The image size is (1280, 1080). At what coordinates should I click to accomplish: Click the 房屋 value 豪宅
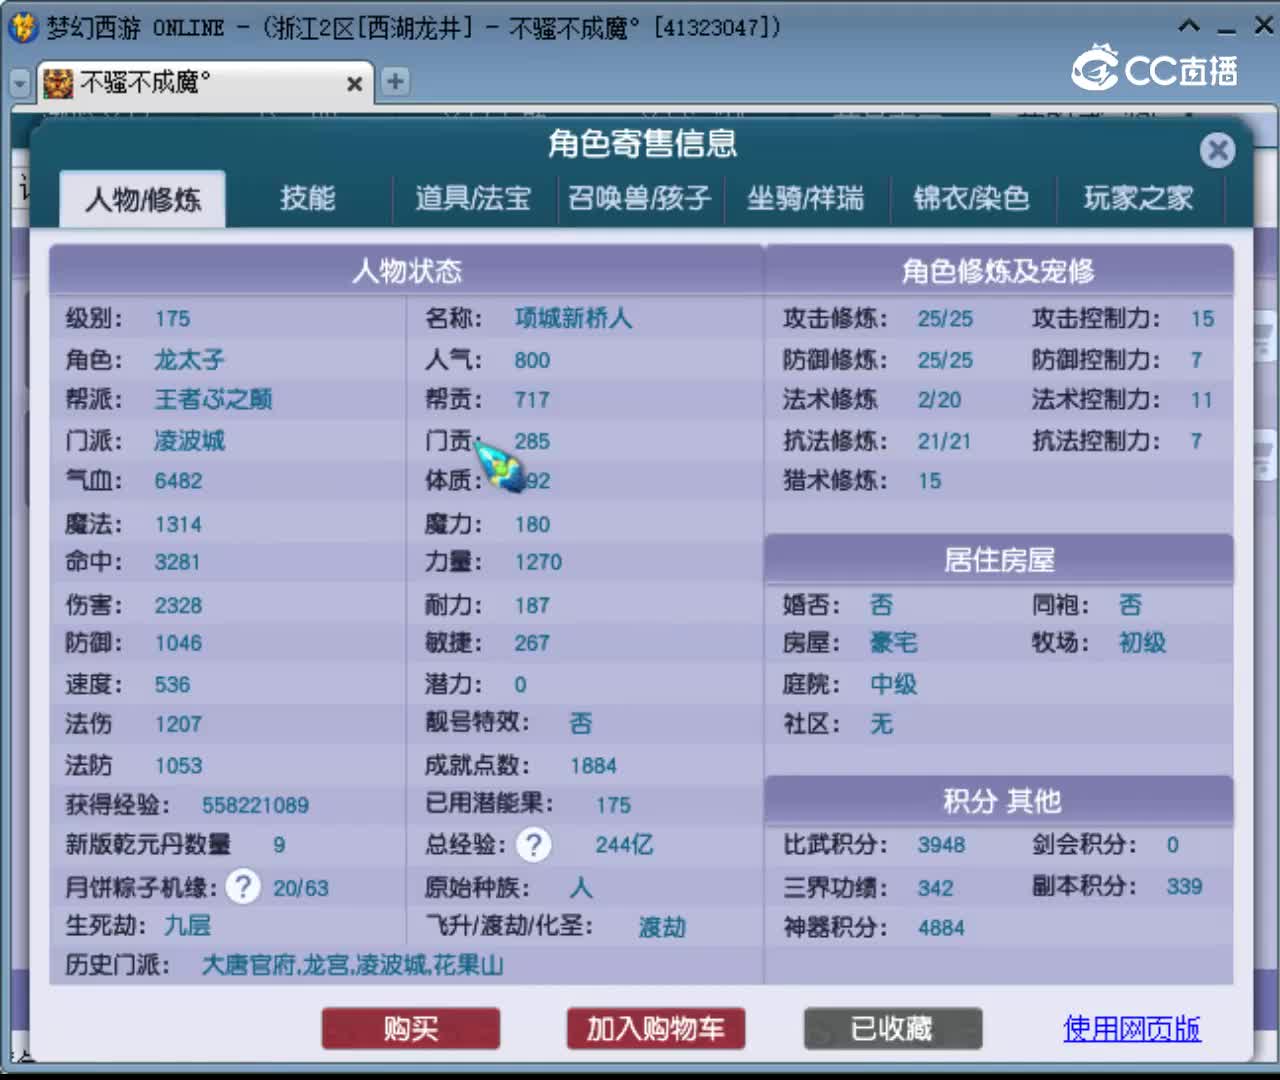pos(893,643)
